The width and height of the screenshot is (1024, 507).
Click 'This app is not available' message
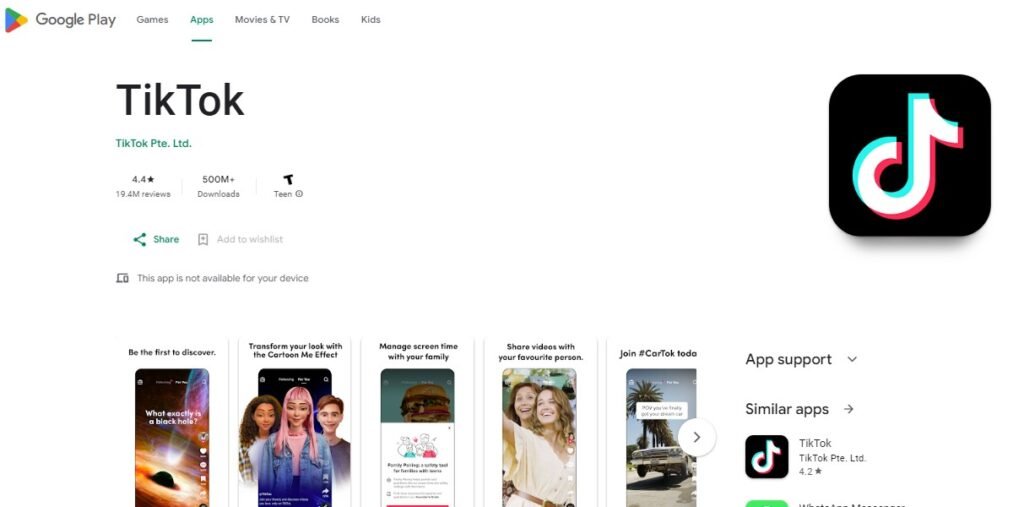coord(223,278)
